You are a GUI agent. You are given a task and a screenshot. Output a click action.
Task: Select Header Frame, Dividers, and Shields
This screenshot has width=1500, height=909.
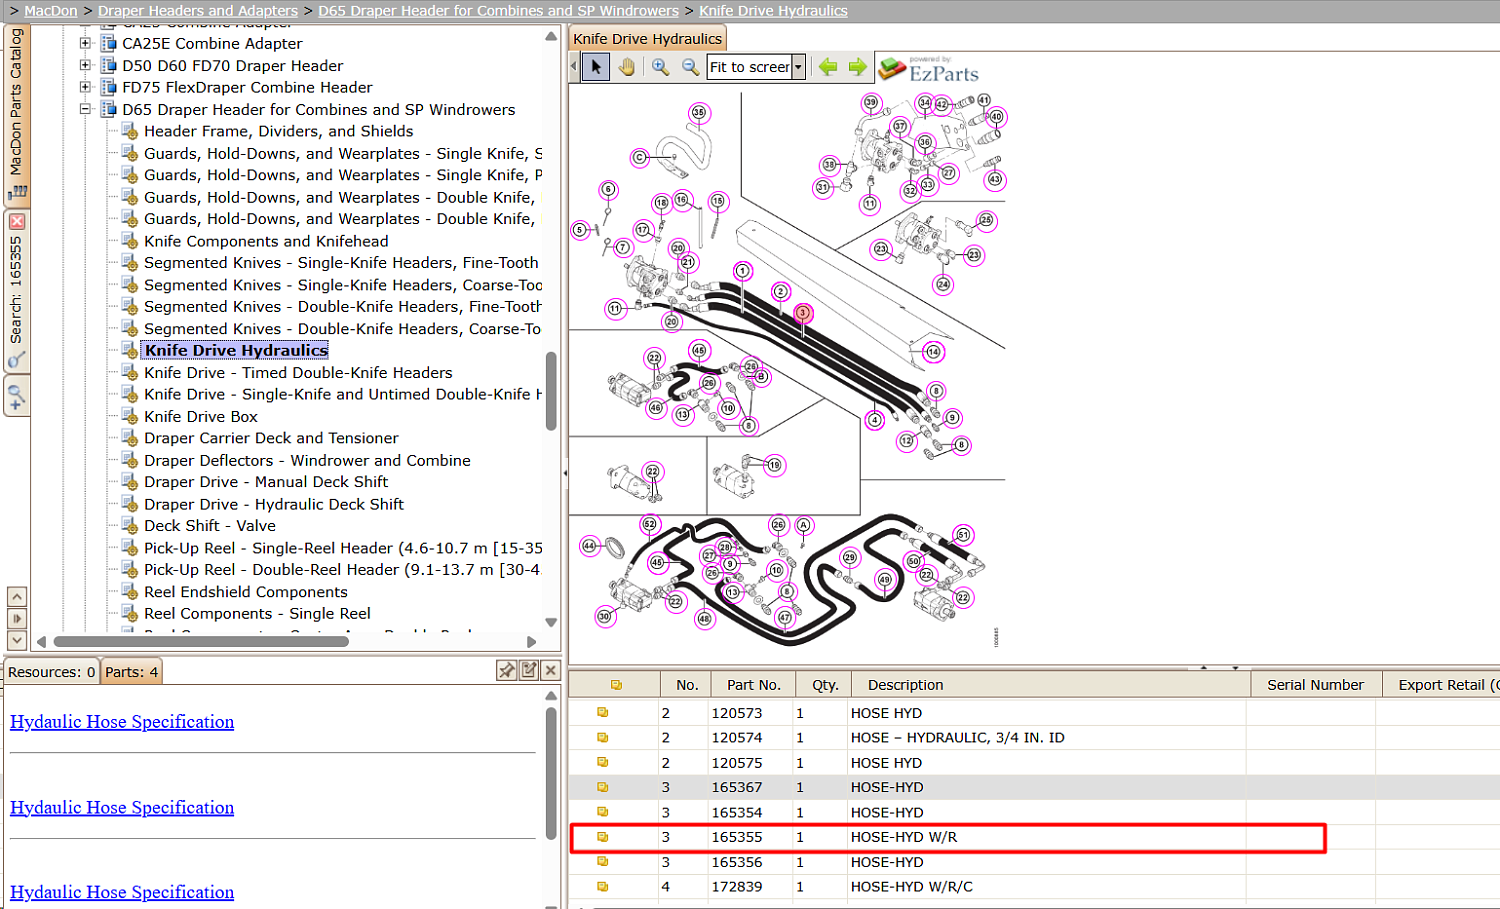click(x=278, y=131)
